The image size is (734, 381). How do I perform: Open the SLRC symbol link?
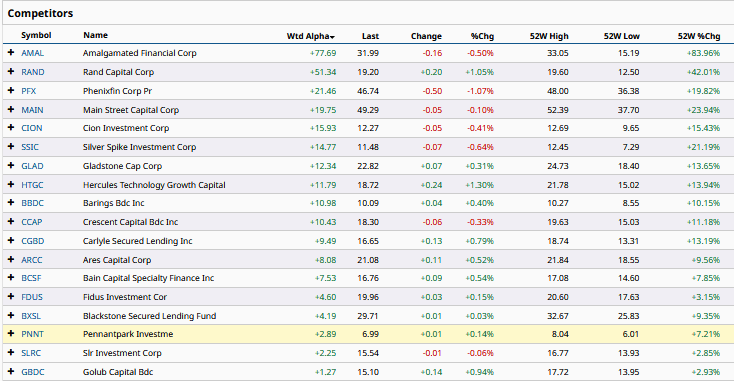(x=31, y=353)
